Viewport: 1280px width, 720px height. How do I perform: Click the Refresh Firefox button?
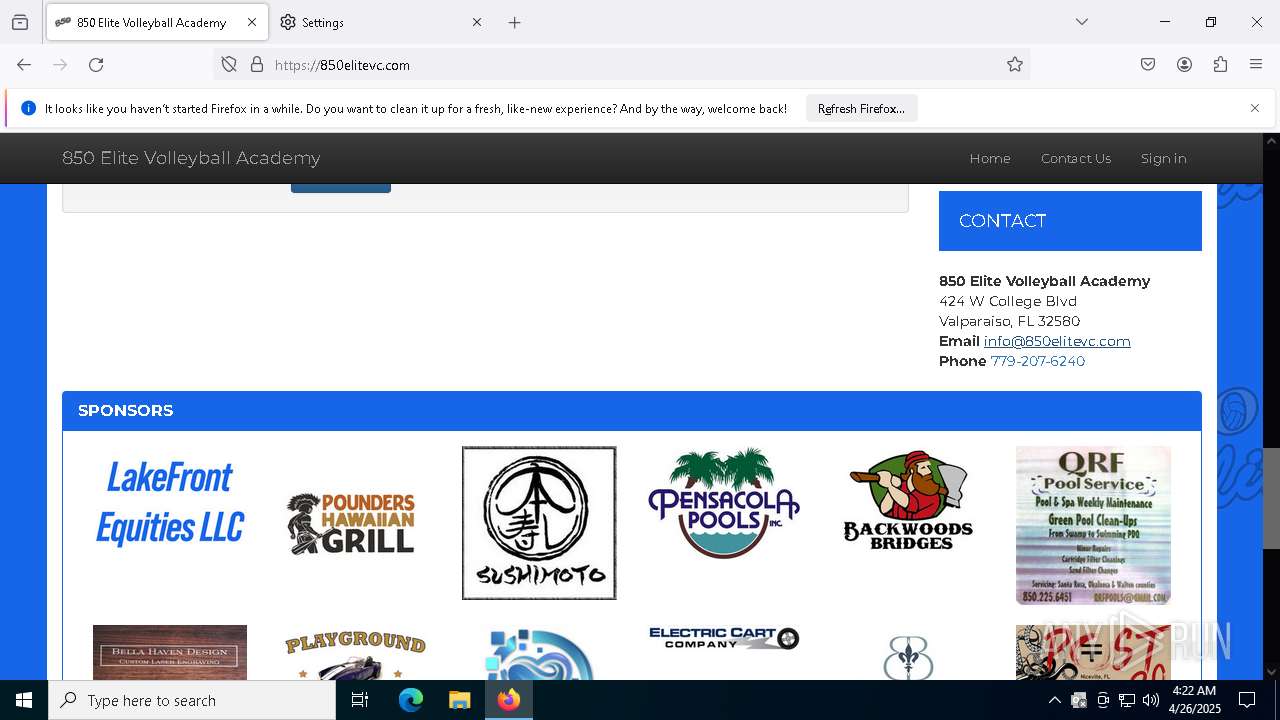tap(861, 108)
